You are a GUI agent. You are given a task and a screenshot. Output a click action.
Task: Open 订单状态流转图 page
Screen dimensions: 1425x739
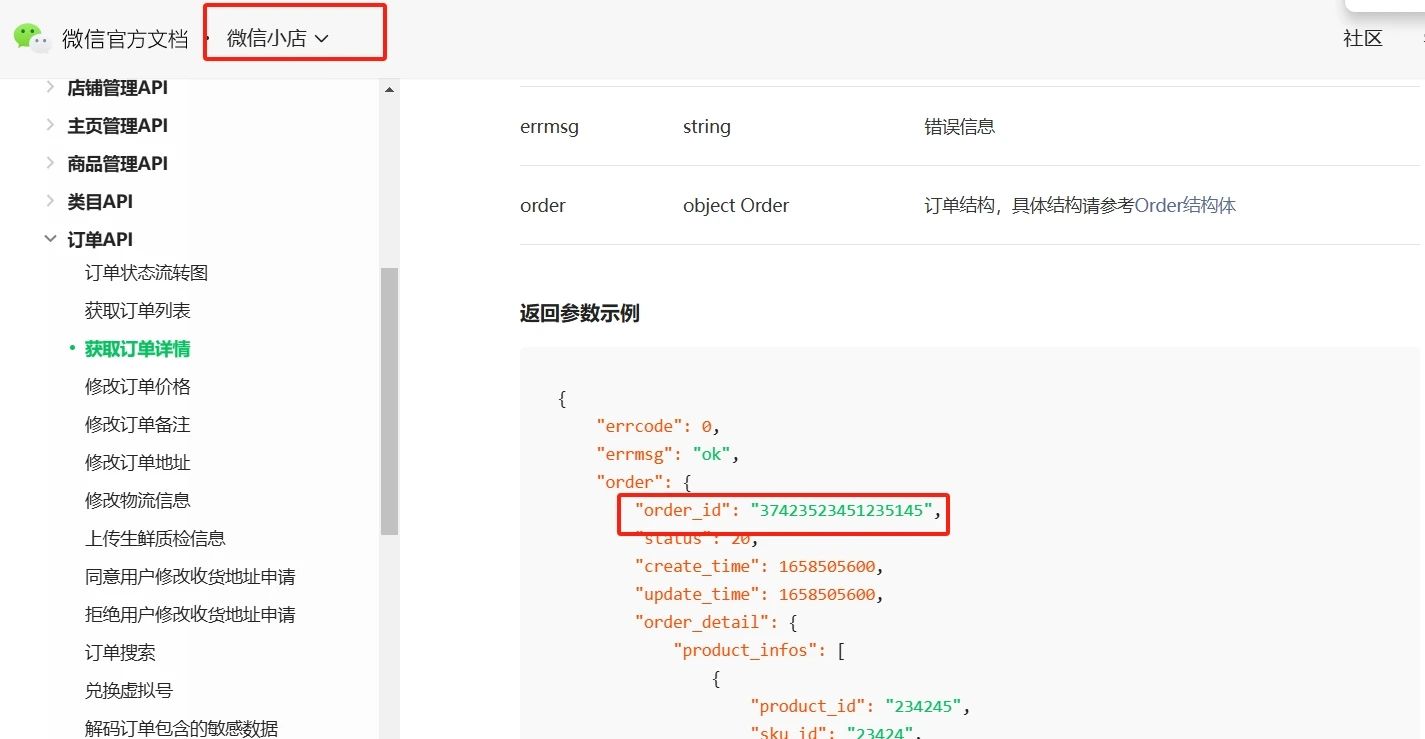146,273
